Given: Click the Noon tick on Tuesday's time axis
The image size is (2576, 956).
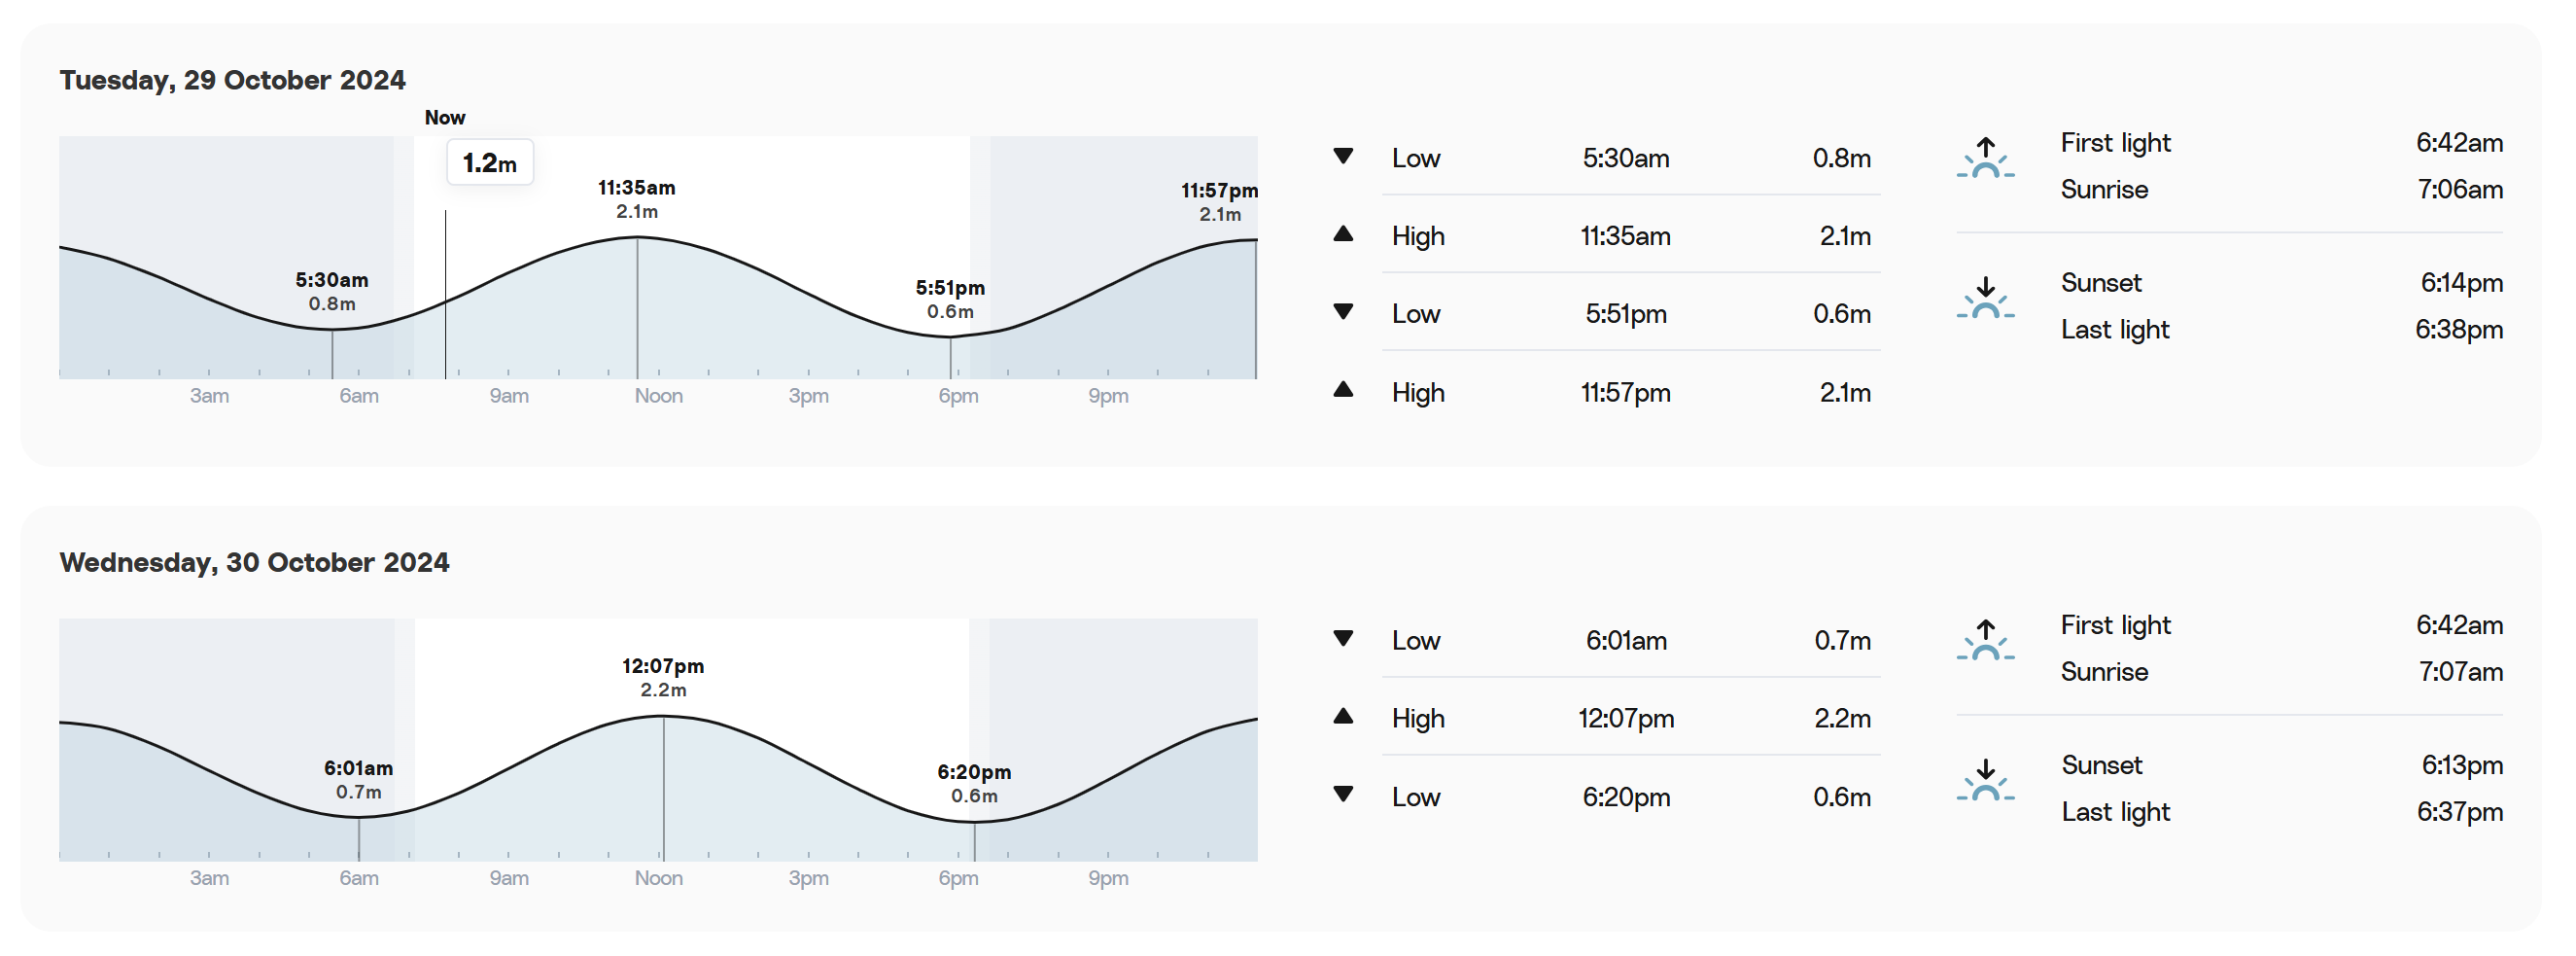Looking at the screenshot, I should pos(658,396).
